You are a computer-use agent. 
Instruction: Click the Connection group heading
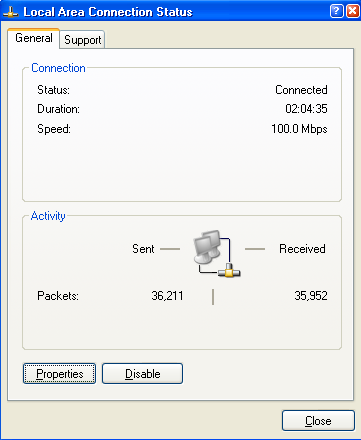[58, 68]
